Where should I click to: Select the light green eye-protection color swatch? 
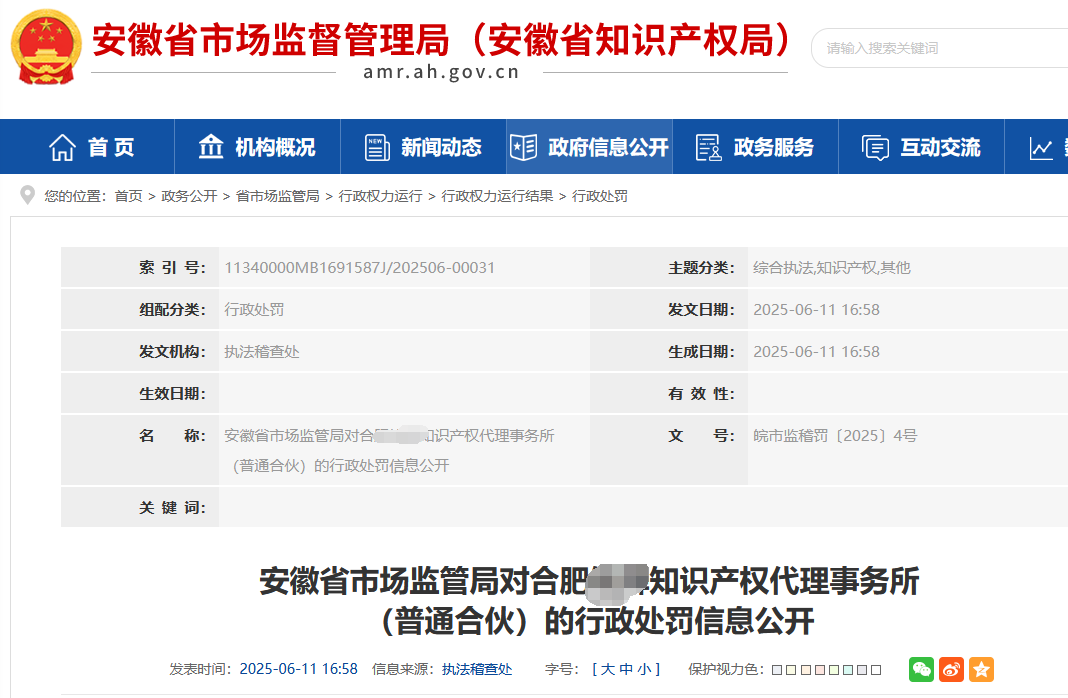click(834, 670)
